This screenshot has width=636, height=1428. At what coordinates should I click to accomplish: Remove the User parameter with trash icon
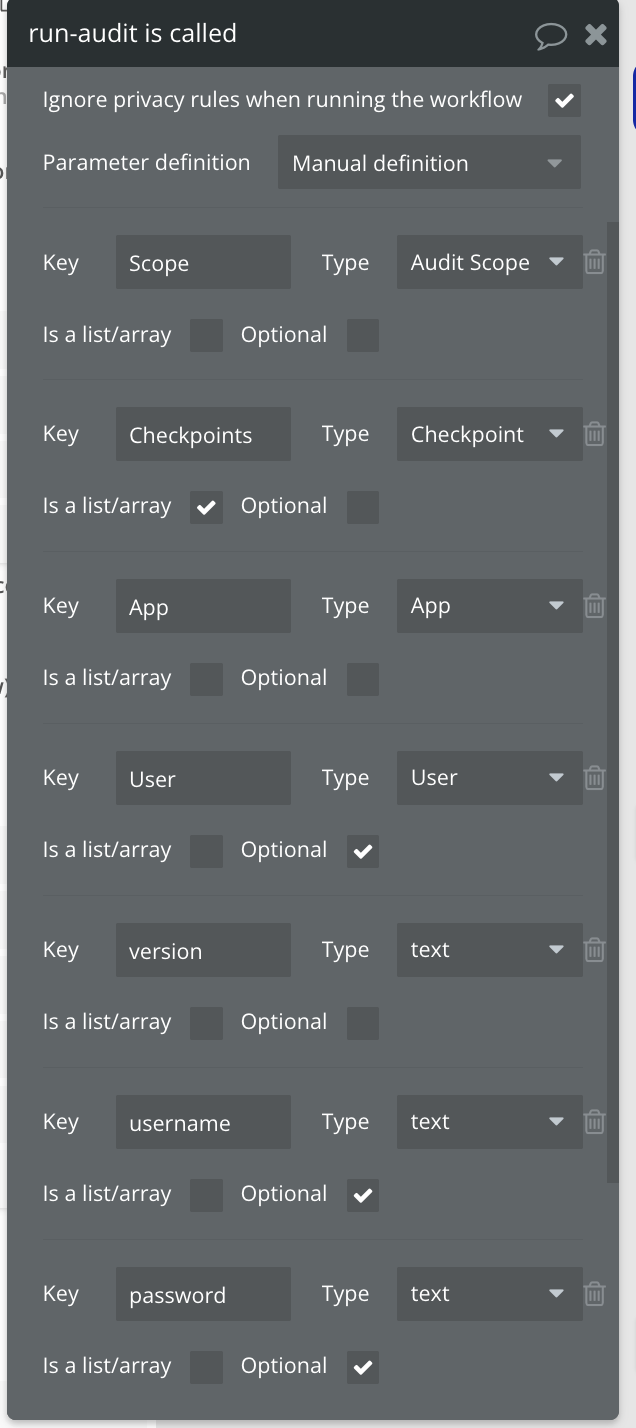pyautogui.click(x=594, y=778)
